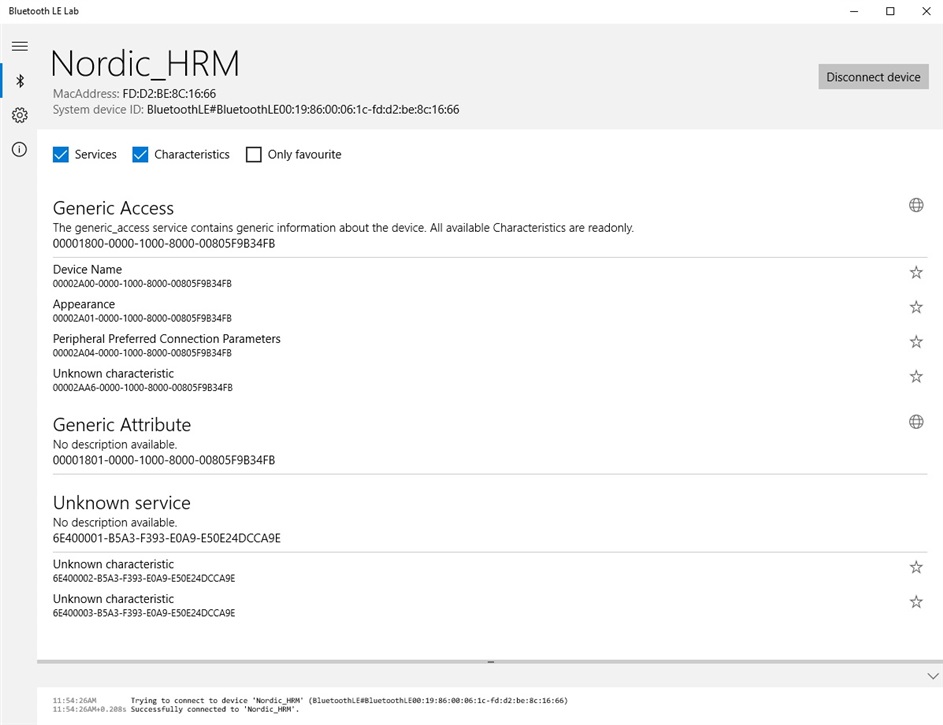Open the info about page icon

20,149
